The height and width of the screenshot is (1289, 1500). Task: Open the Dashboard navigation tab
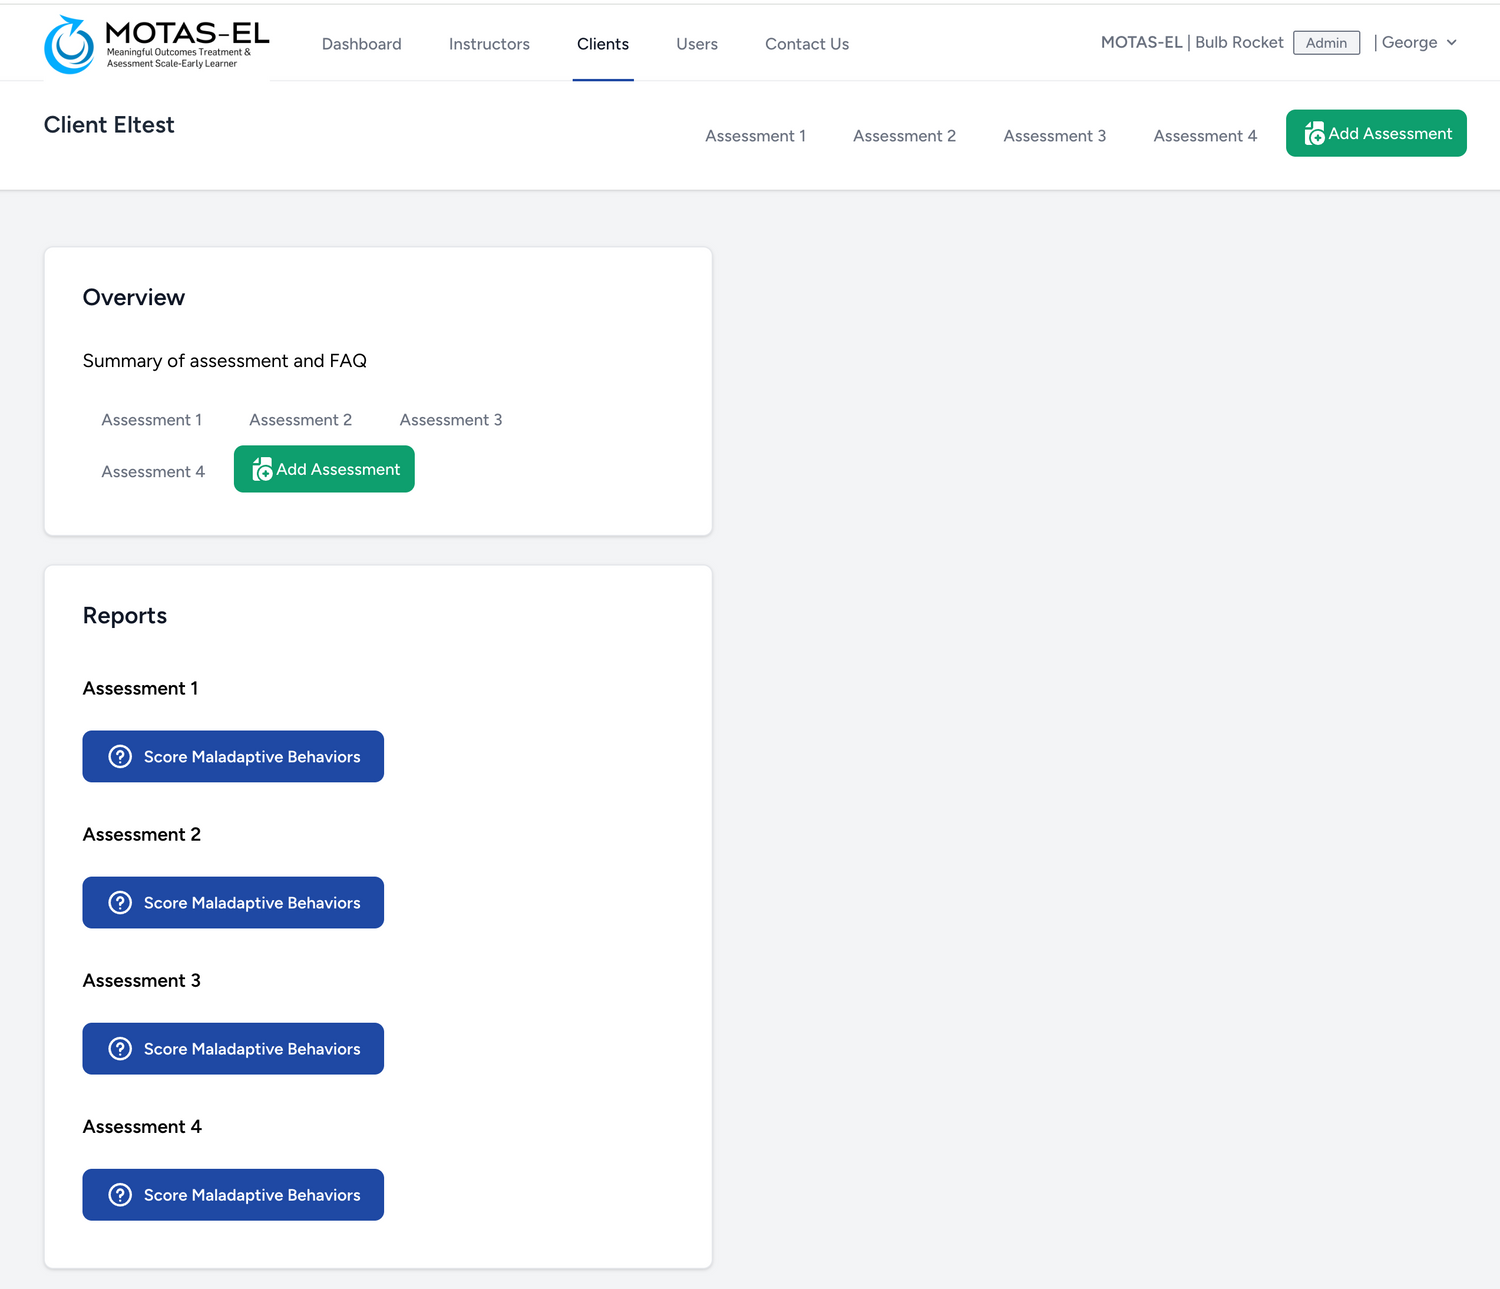pyautogui.click(x=361, y=44)
